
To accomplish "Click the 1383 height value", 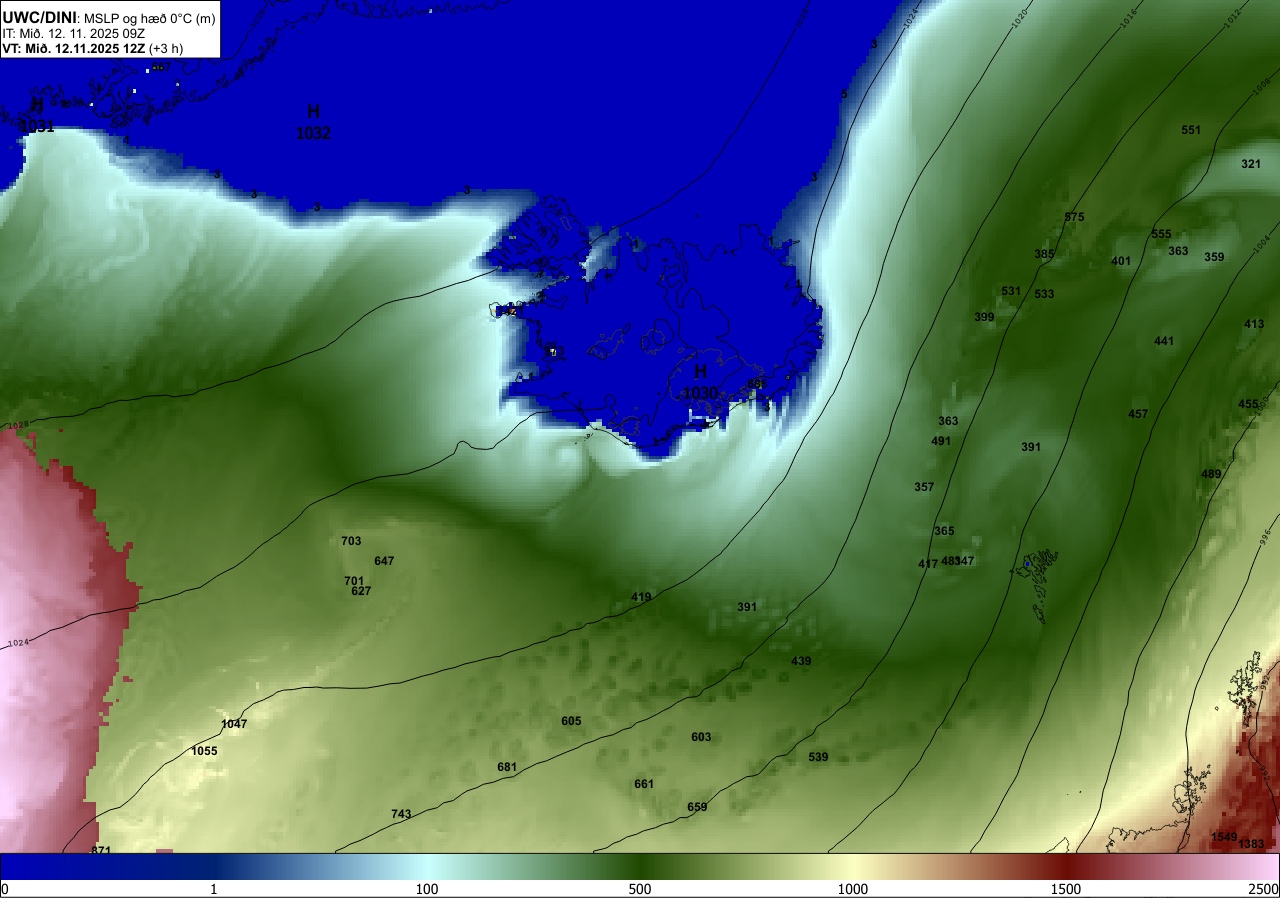I will click(1251, 845).
